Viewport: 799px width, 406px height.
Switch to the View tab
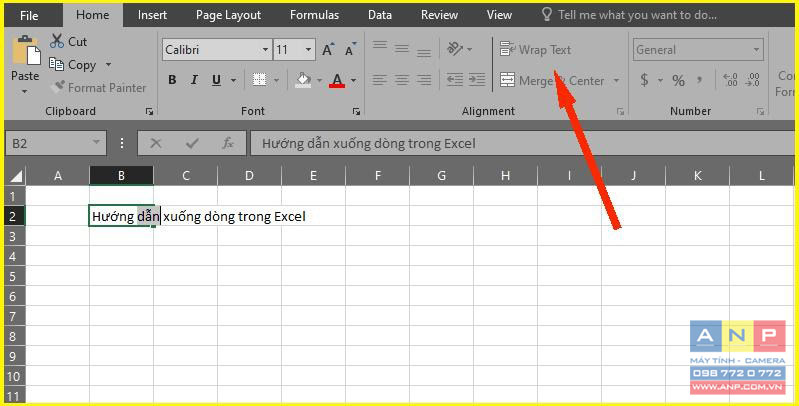point(499,15)
